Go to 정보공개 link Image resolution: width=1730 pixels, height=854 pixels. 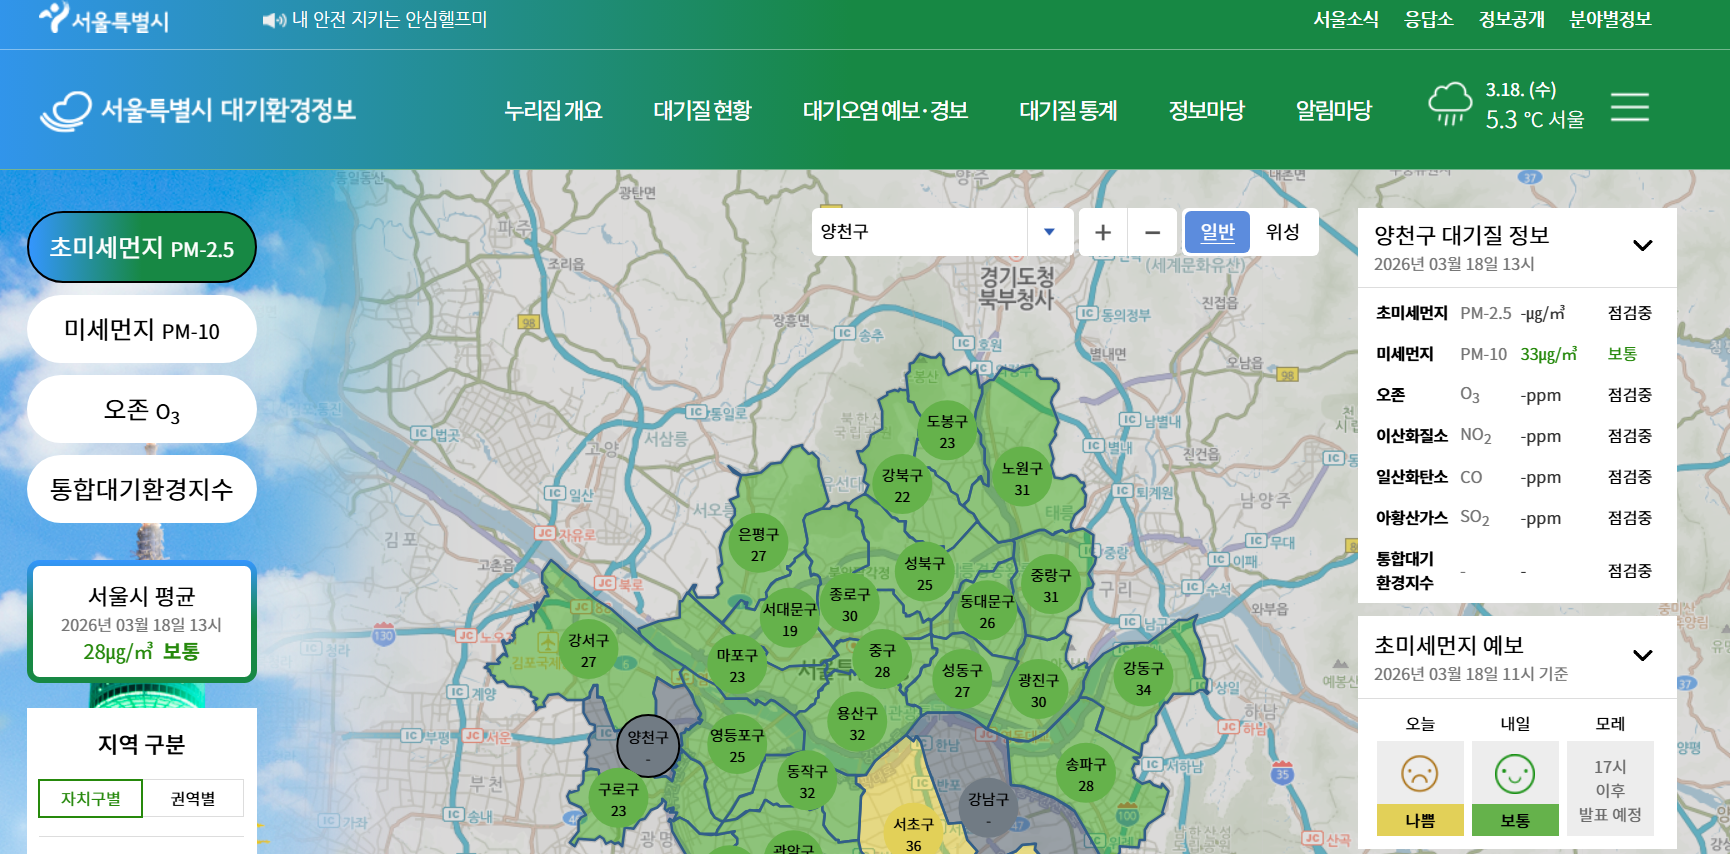(1512, 19)
